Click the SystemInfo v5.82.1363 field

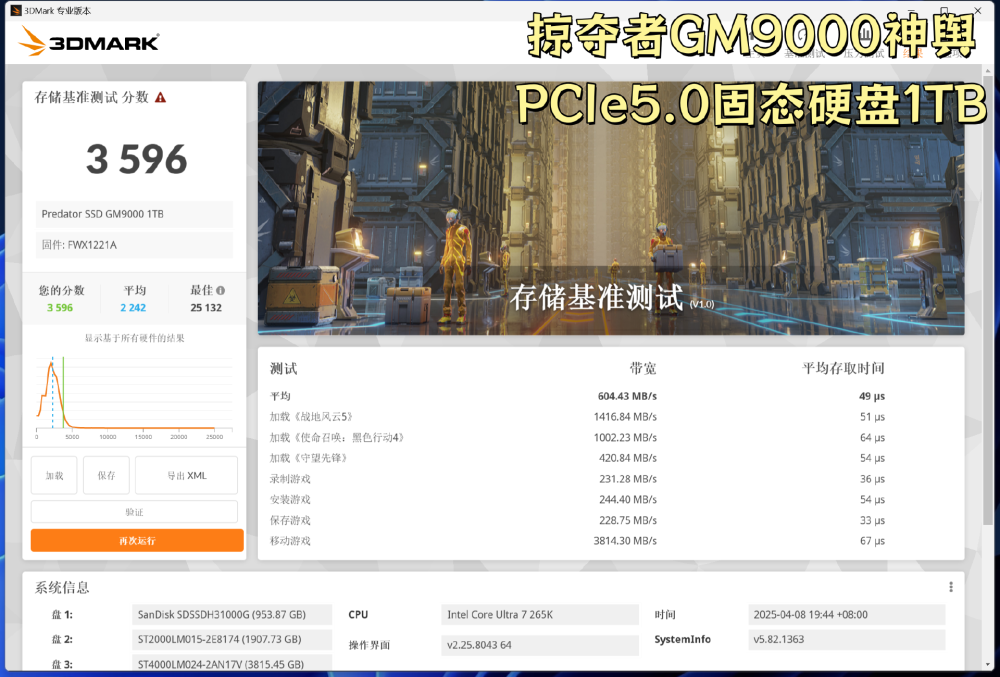click(846, 639)
